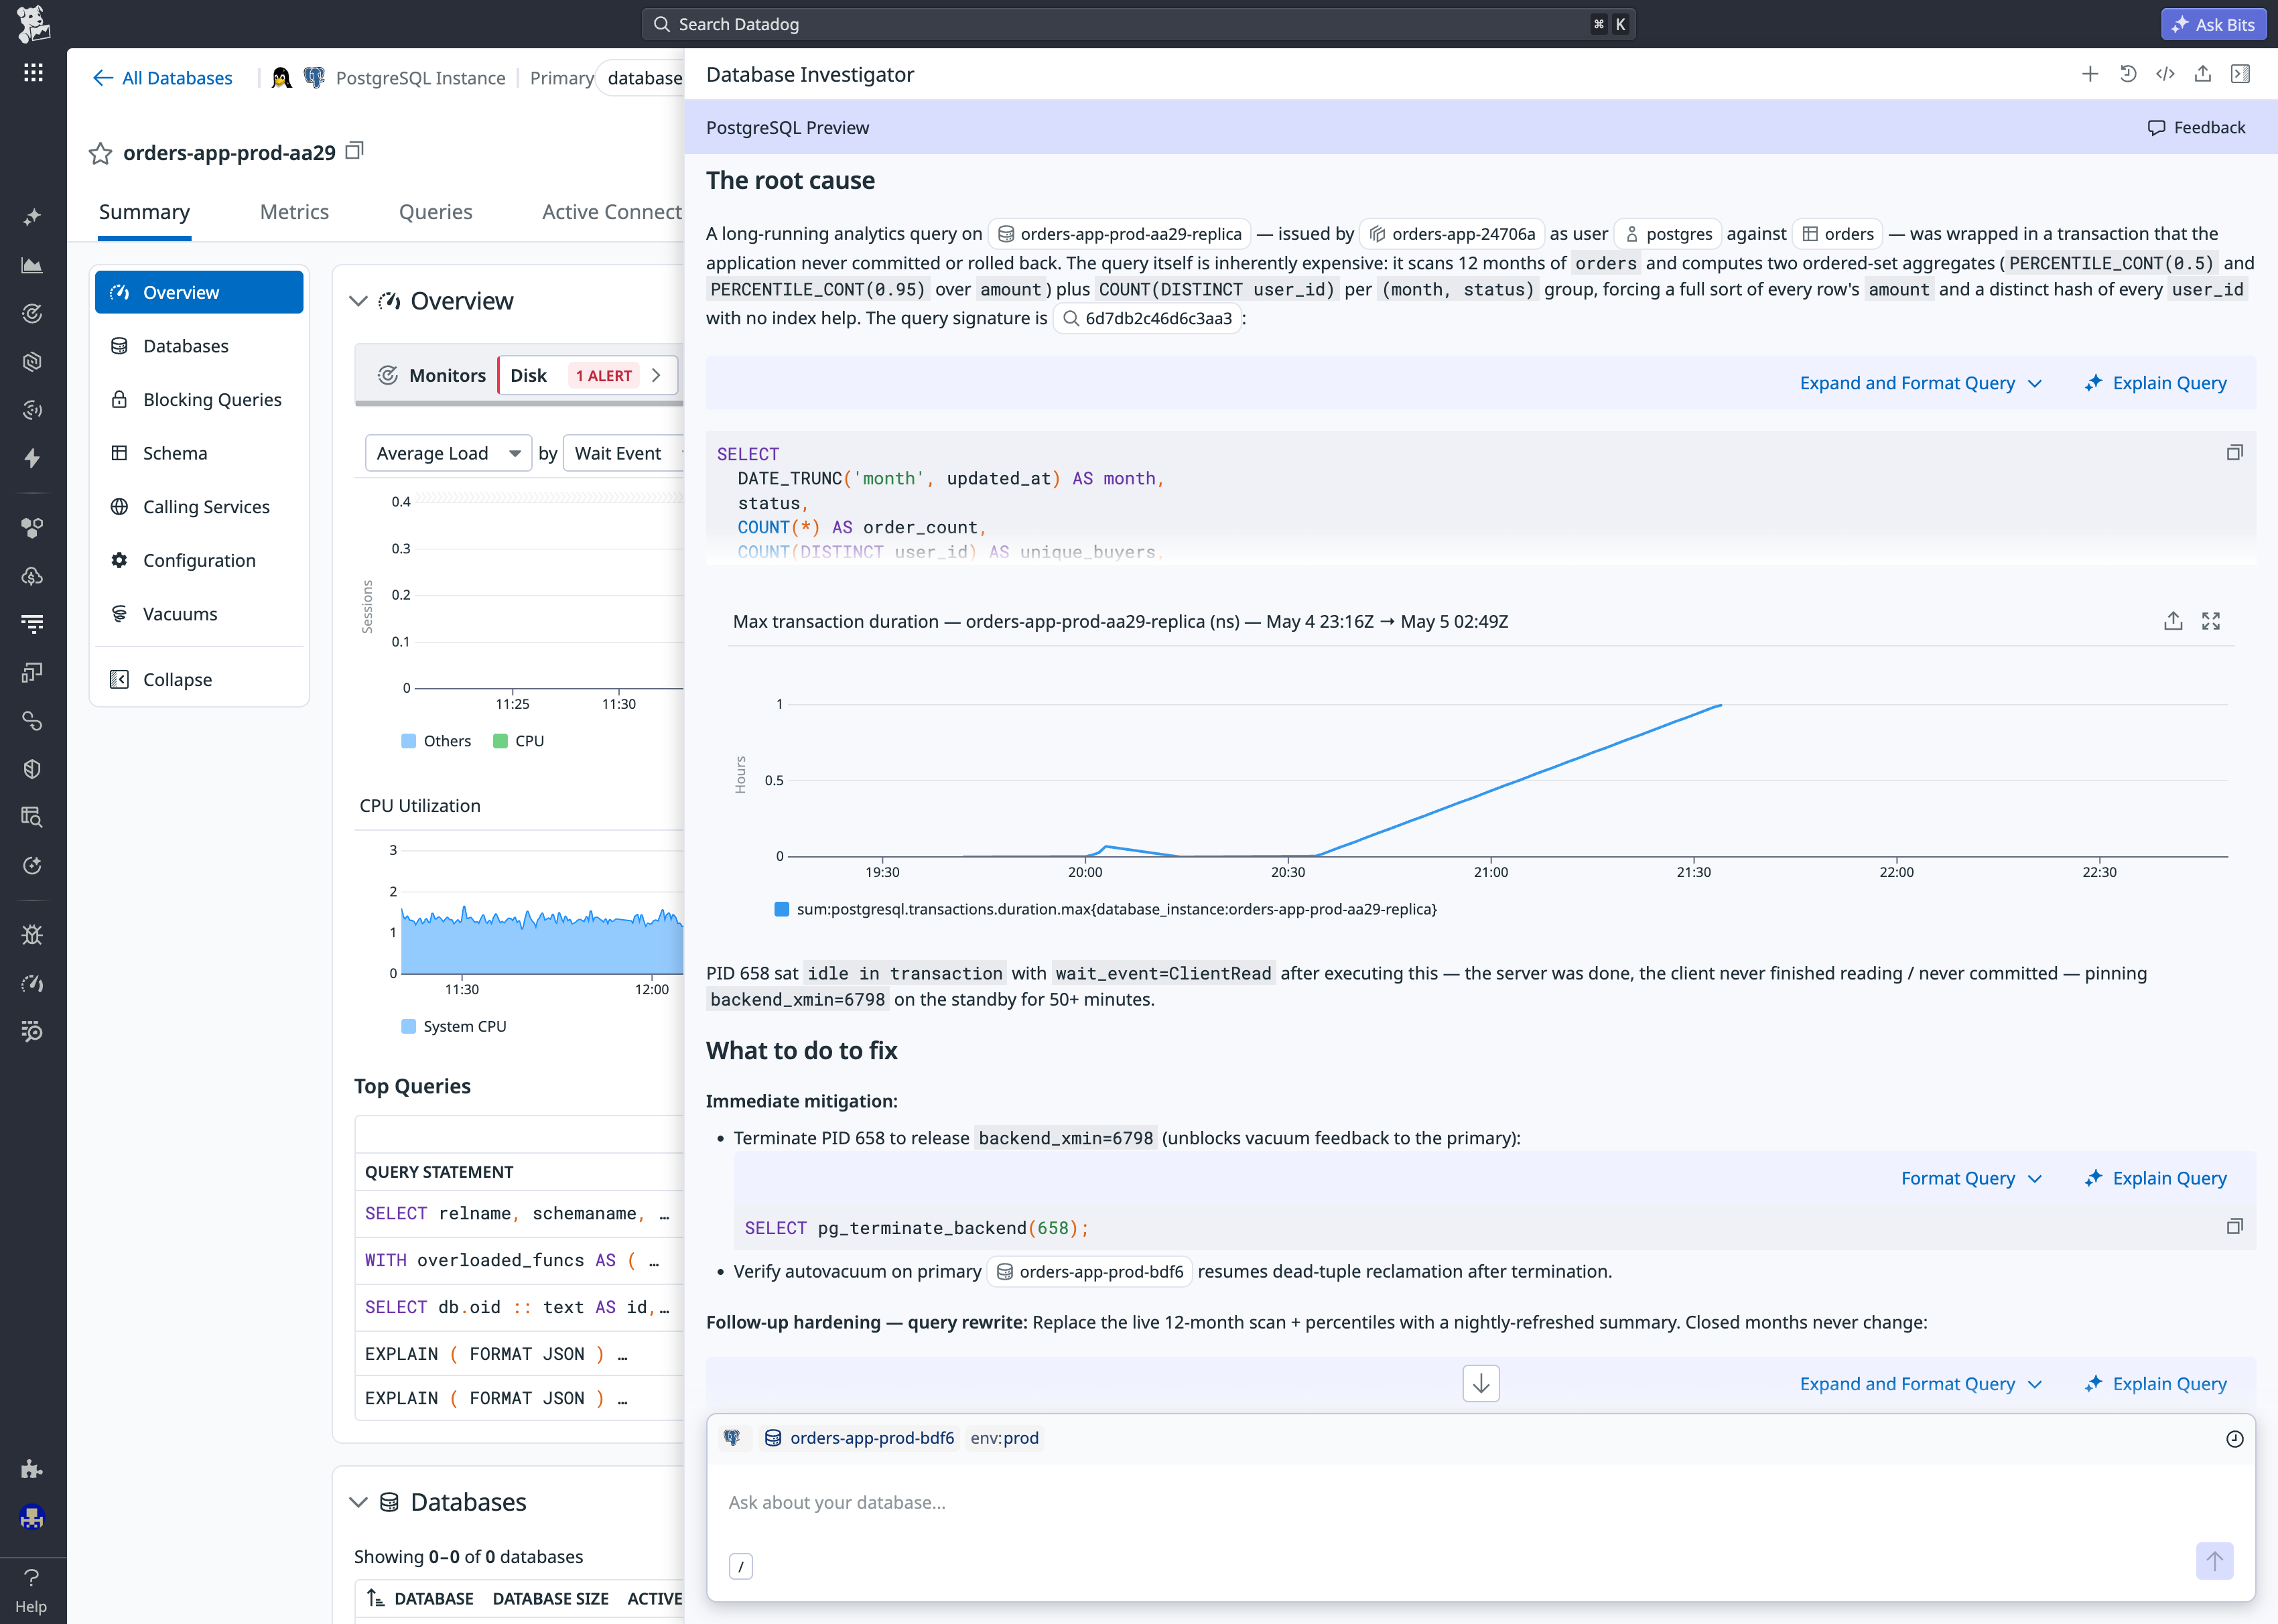
Task: Click the Ask about your database input
Action: coord(1480,1502)
